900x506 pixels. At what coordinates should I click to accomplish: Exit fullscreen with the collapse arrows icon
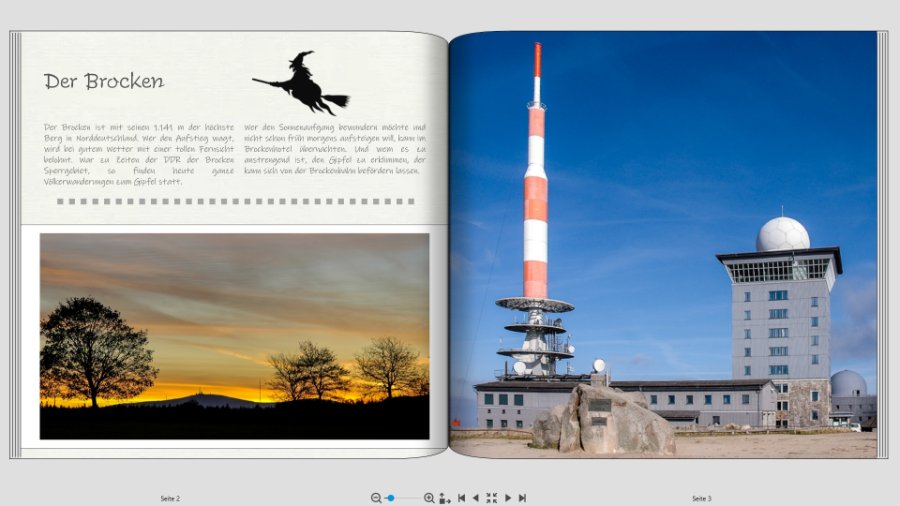(x=491, y=498)
